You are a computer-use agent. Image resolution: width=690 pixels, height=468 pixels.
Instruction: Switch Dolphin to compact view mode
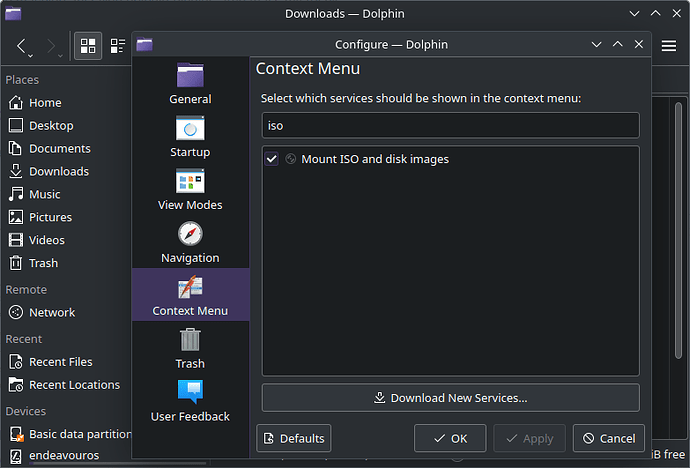tap(117, 46)
